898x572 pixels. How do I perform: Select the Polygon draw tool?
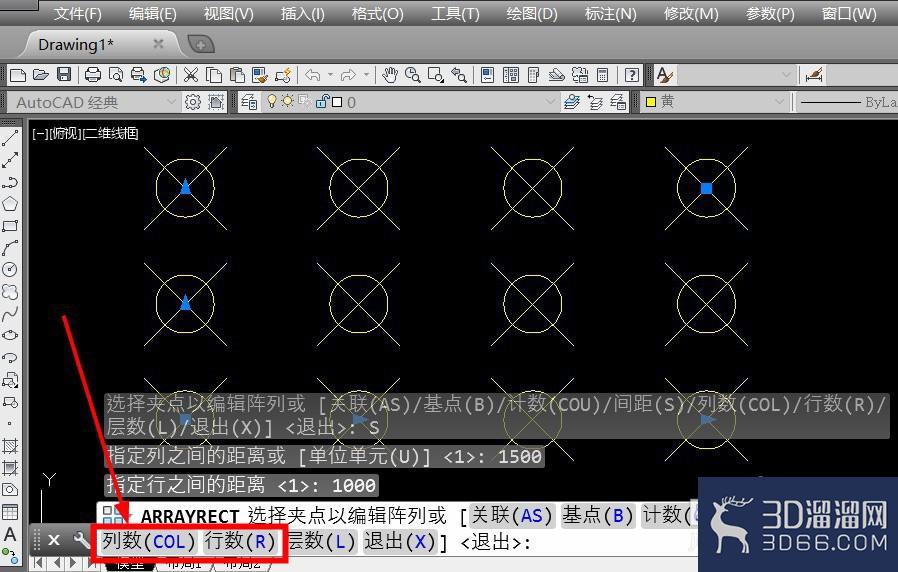click(10, 204)
